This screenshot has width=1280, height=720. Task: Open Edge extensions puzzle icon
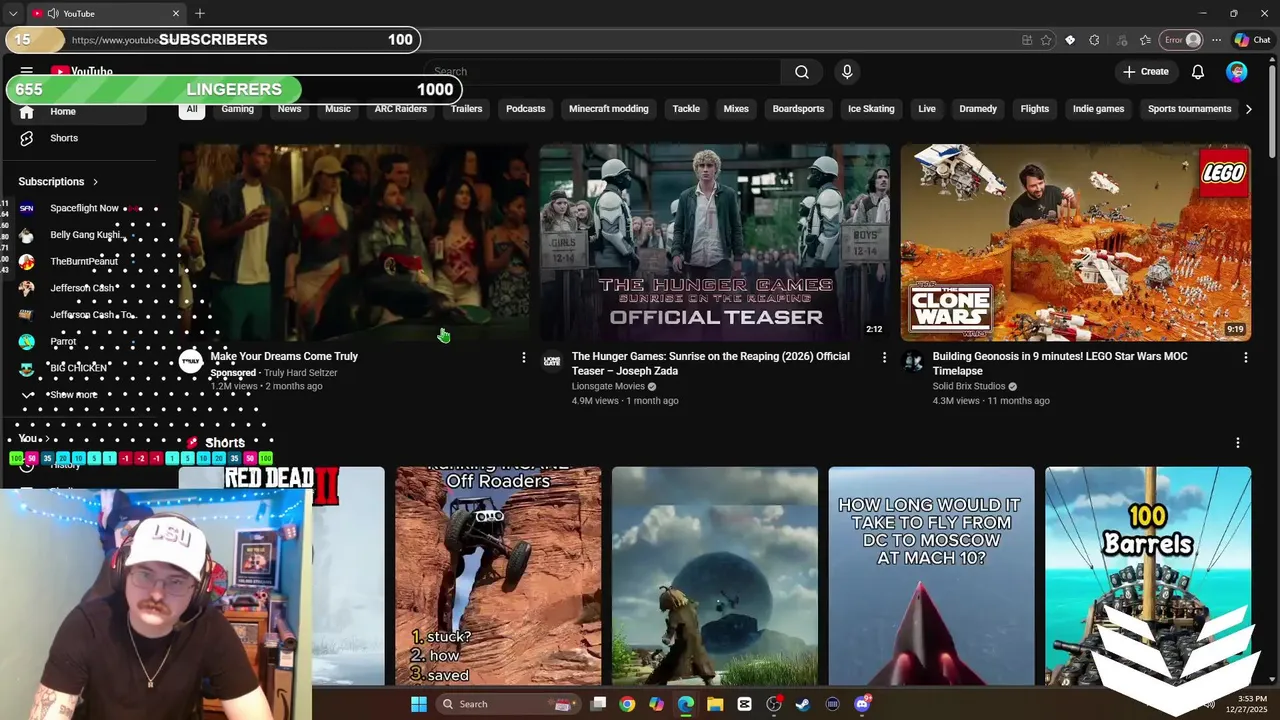pyautogui.click(x=1094, y=40)
